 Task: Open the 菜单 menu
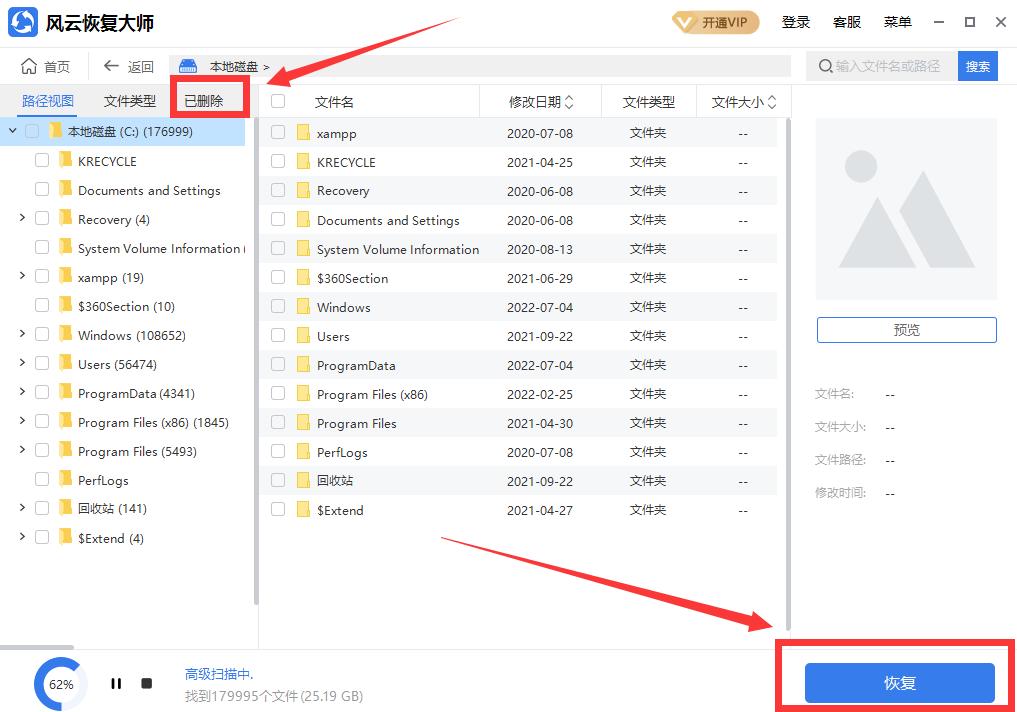tap(897, 21)
